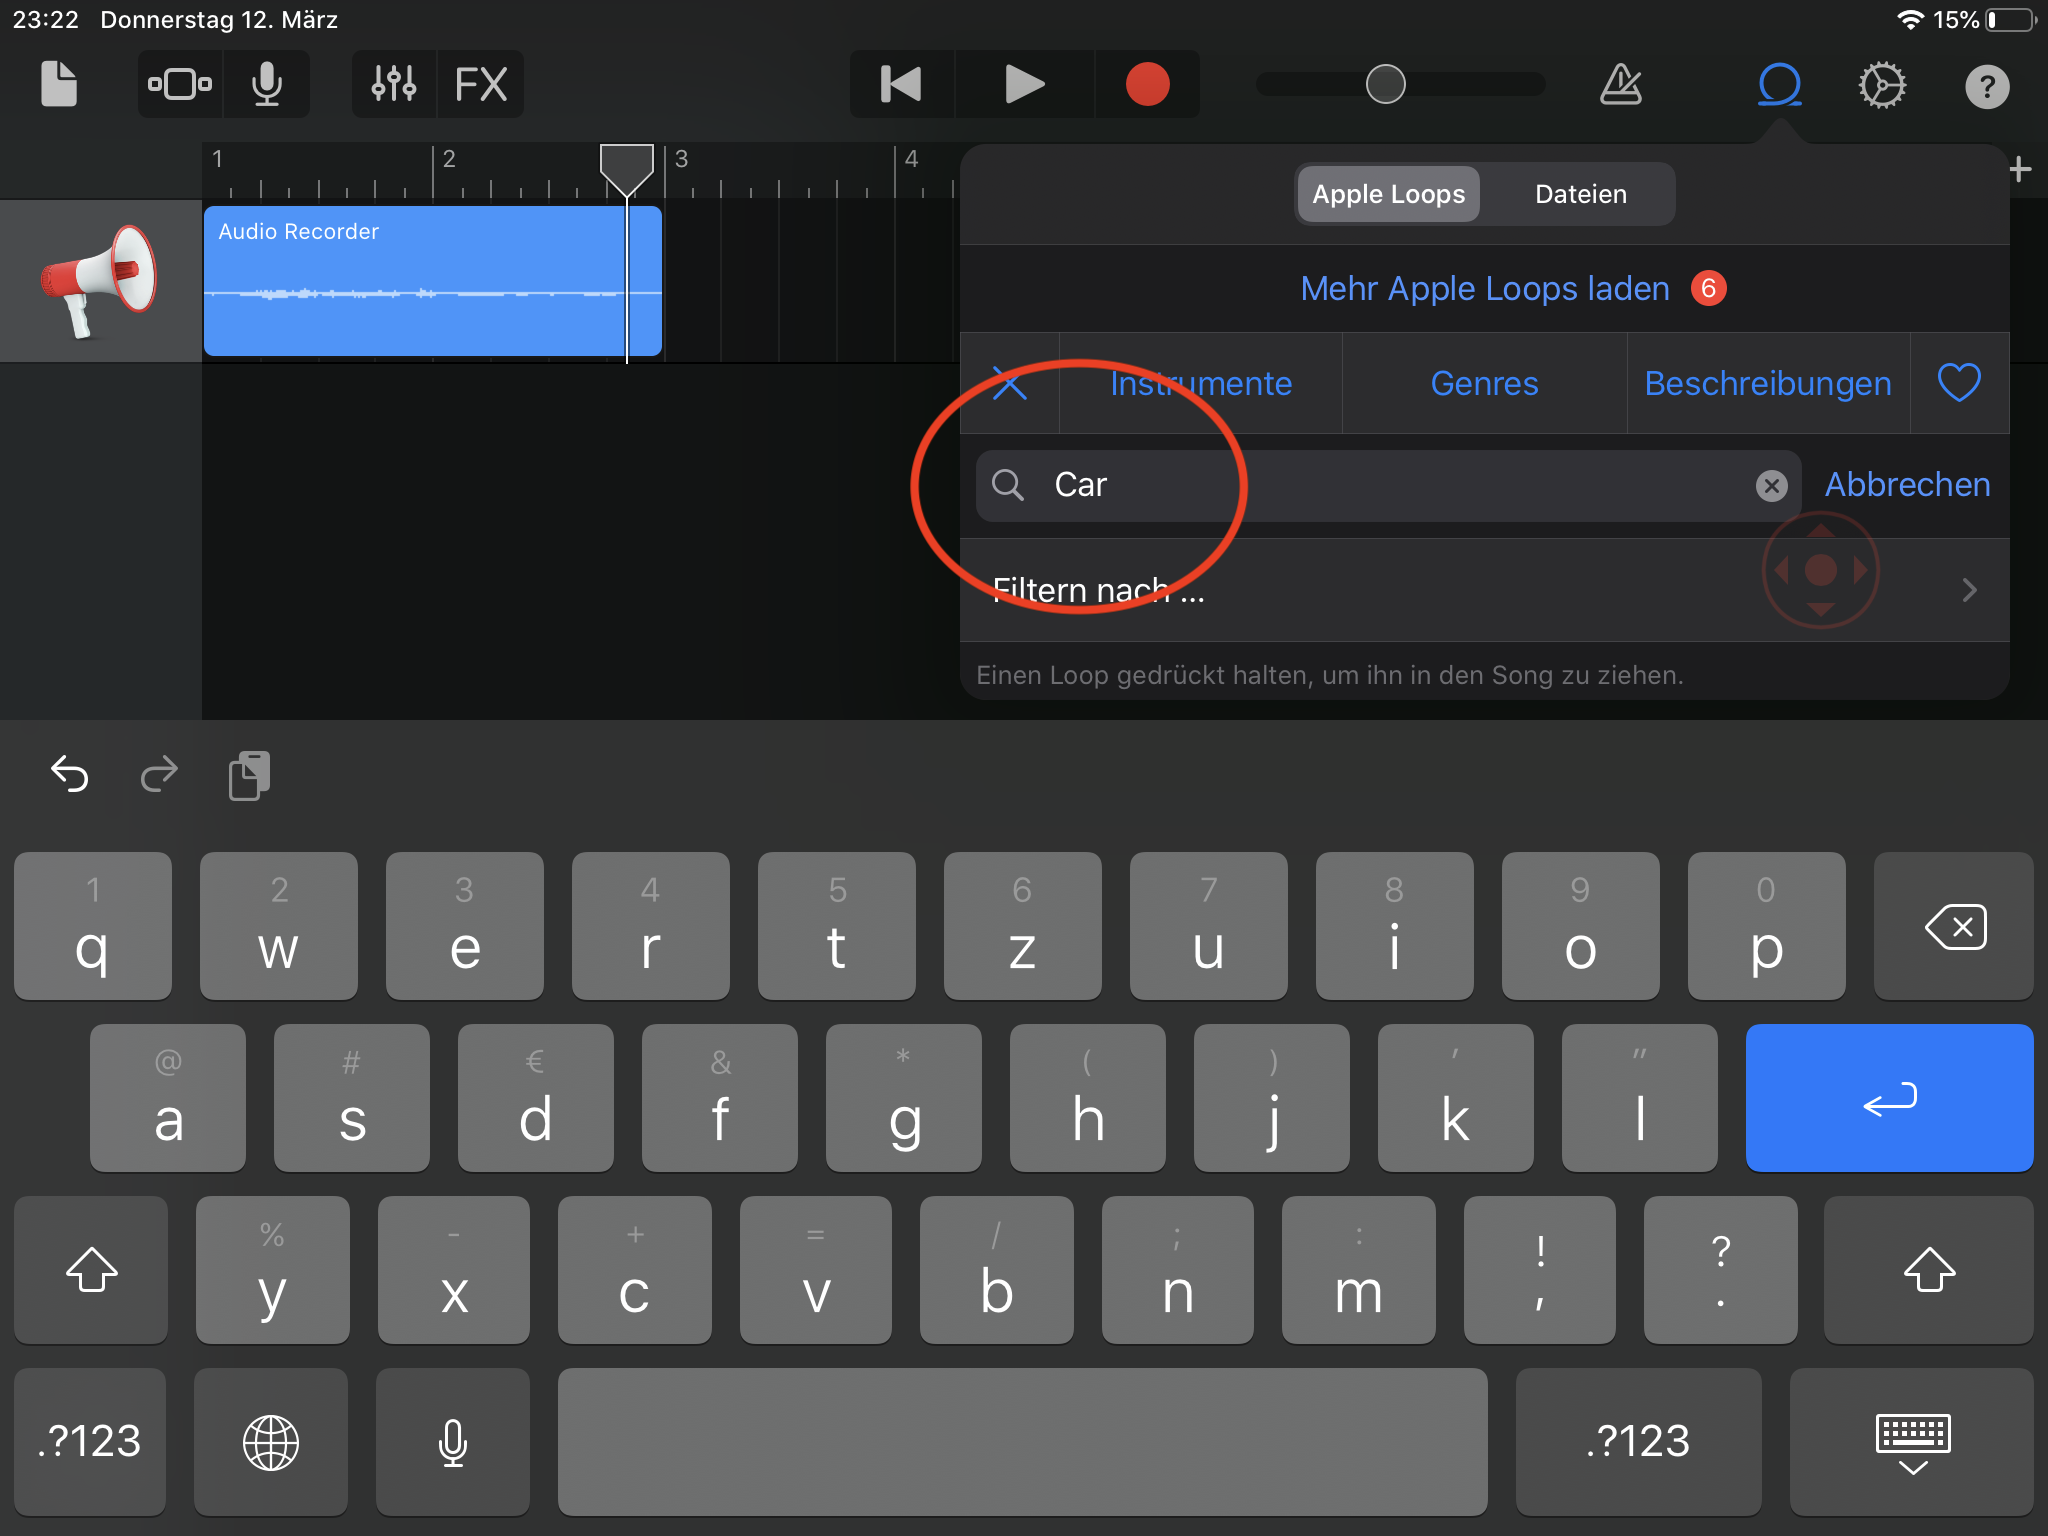Toggle the metronome on or off
Viewport: 2048px width, 1536px height.
pyautogui.click(x=1620, y=84)
